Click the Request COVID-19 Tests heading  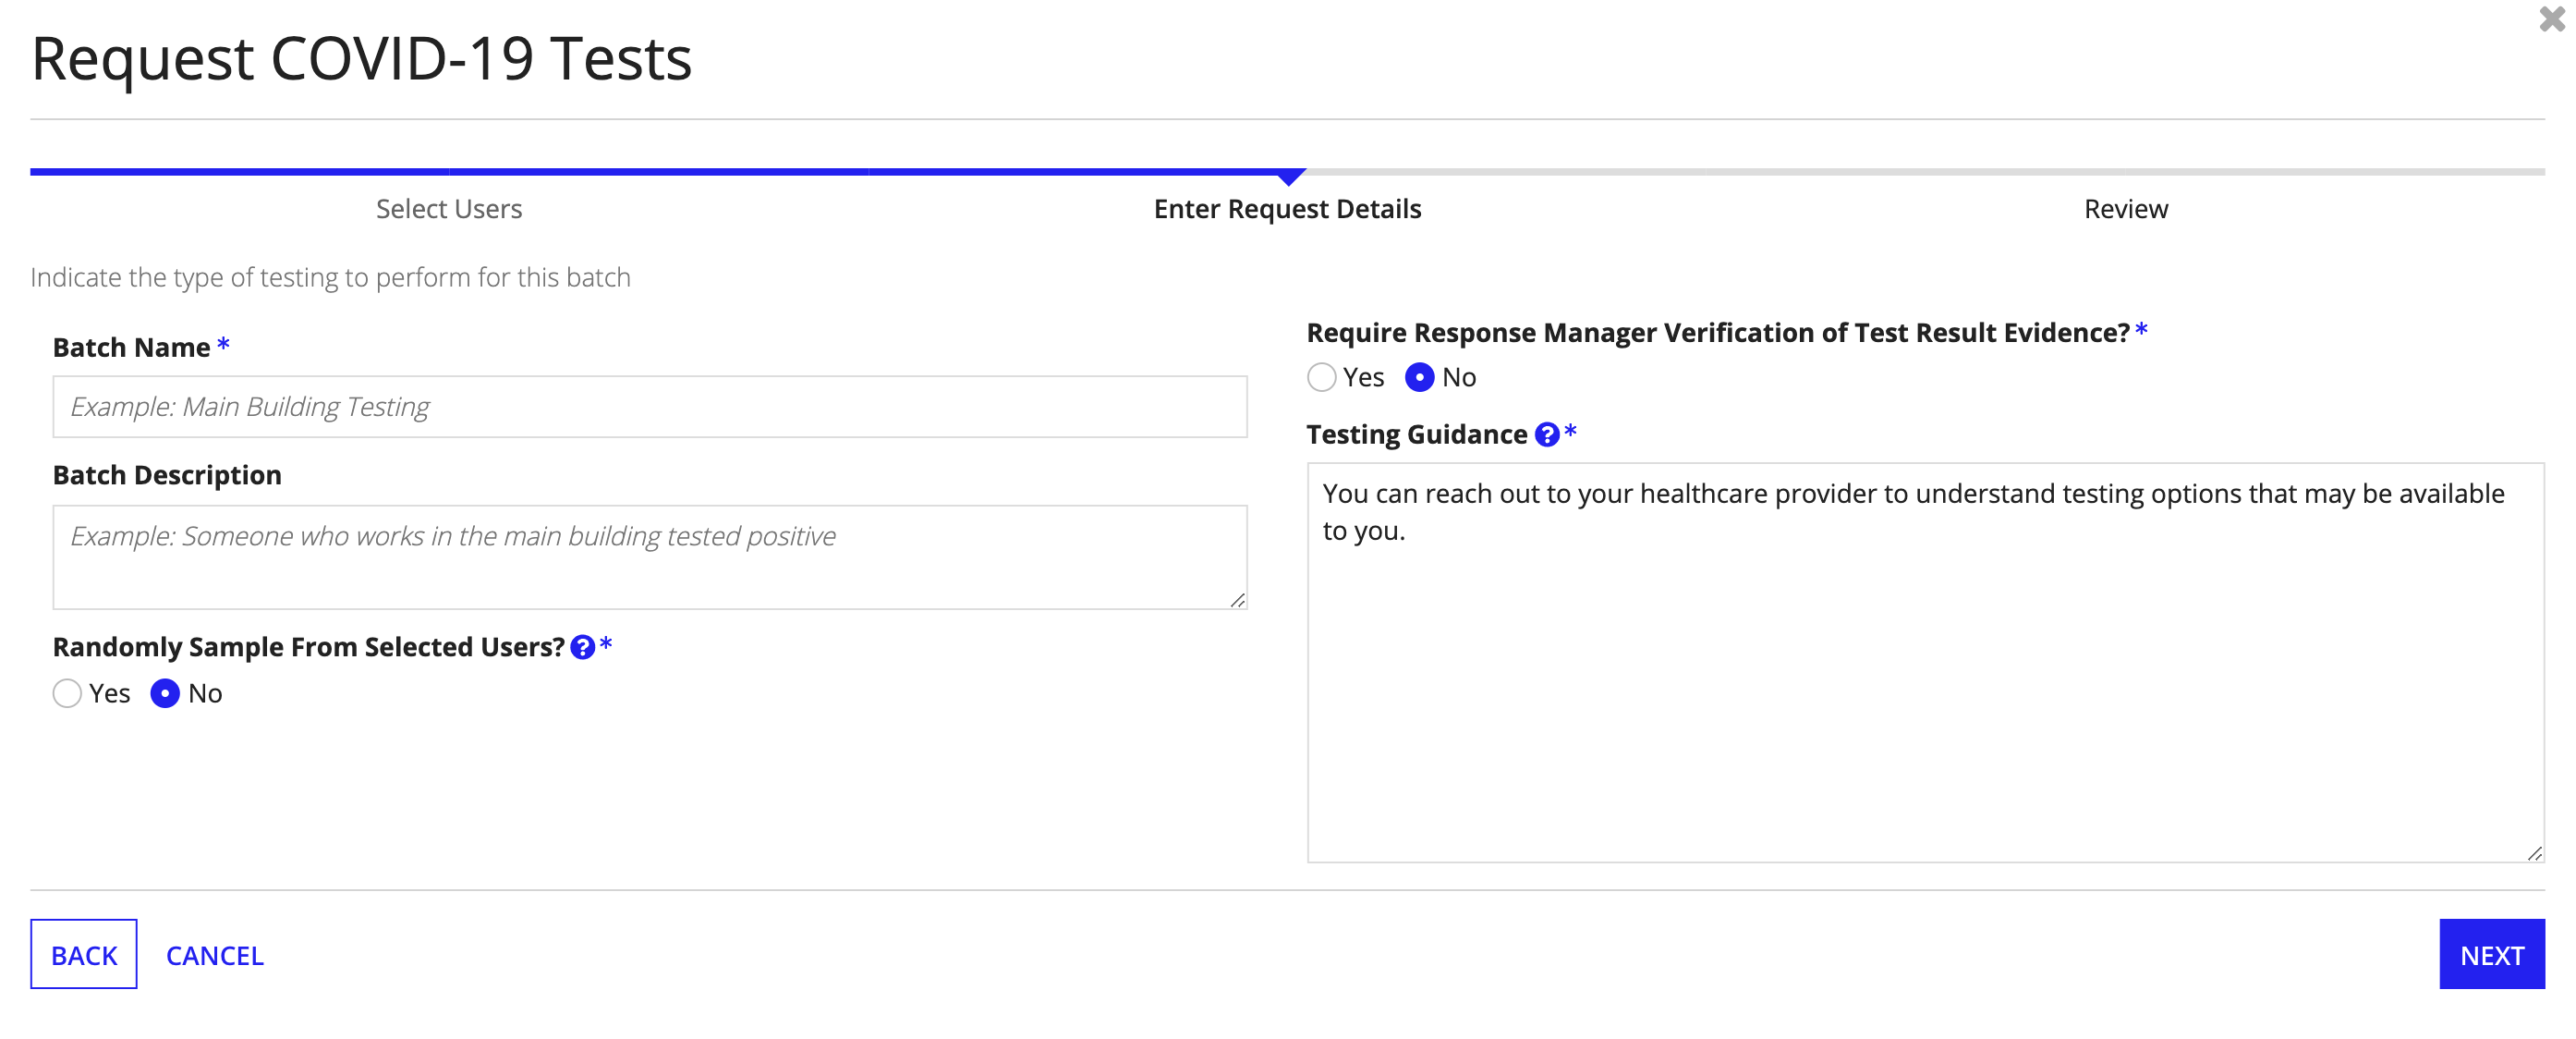click(x=361, y=58)
